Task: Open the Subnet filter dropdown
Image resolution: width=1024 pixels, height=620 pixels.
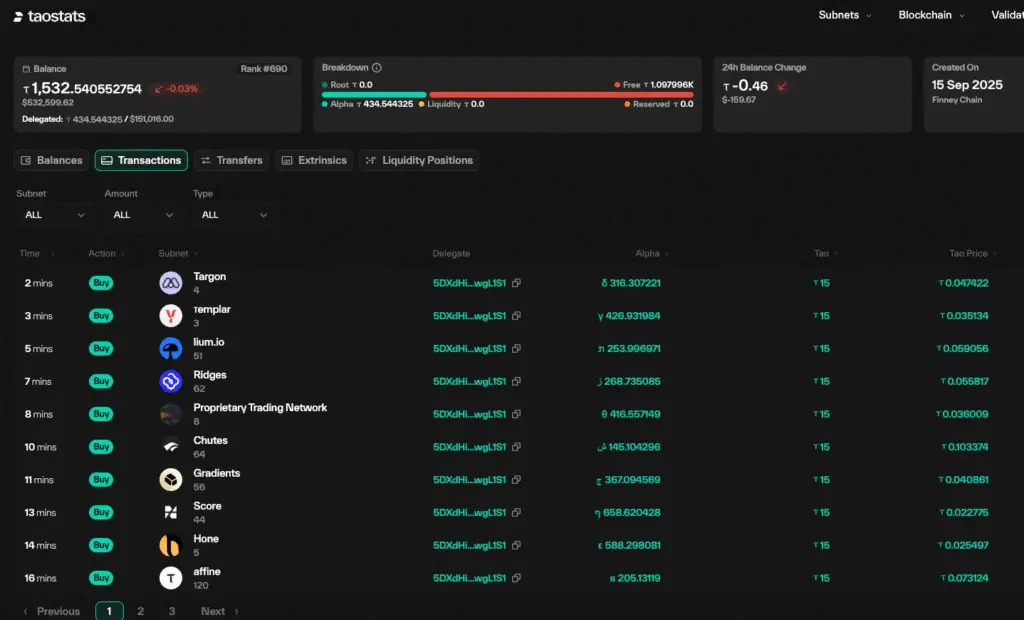Action: [52, 215]
